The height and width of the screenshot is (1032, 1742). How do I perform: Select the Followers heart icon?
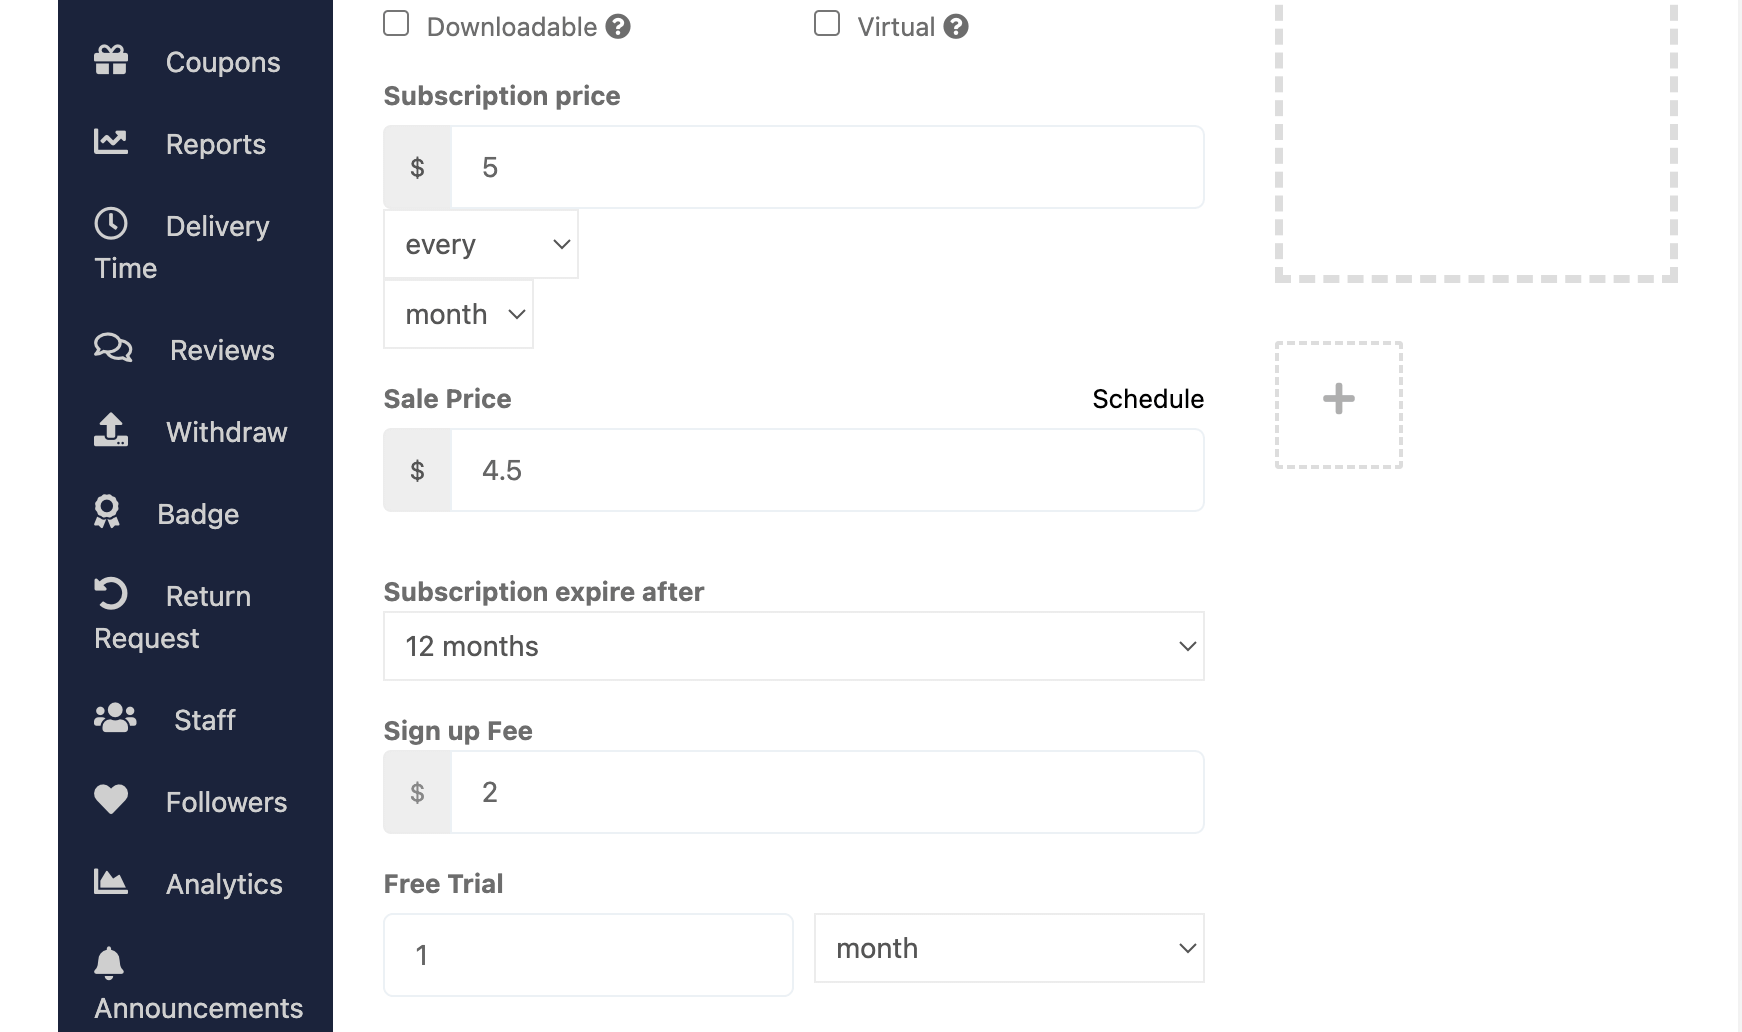(111, 800)
